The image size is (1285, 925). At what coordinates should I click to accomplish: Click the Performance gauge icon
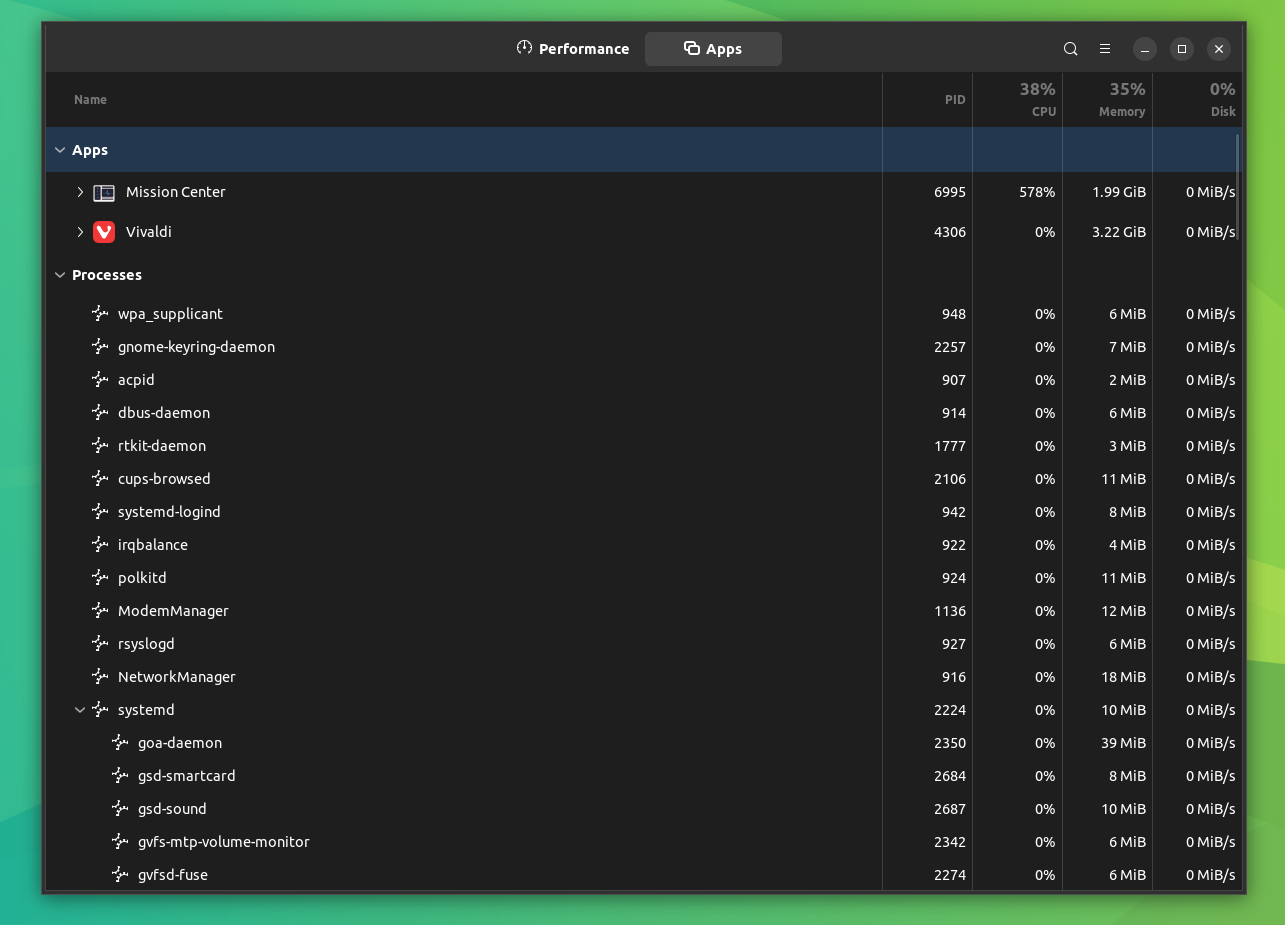click(522, 48)
